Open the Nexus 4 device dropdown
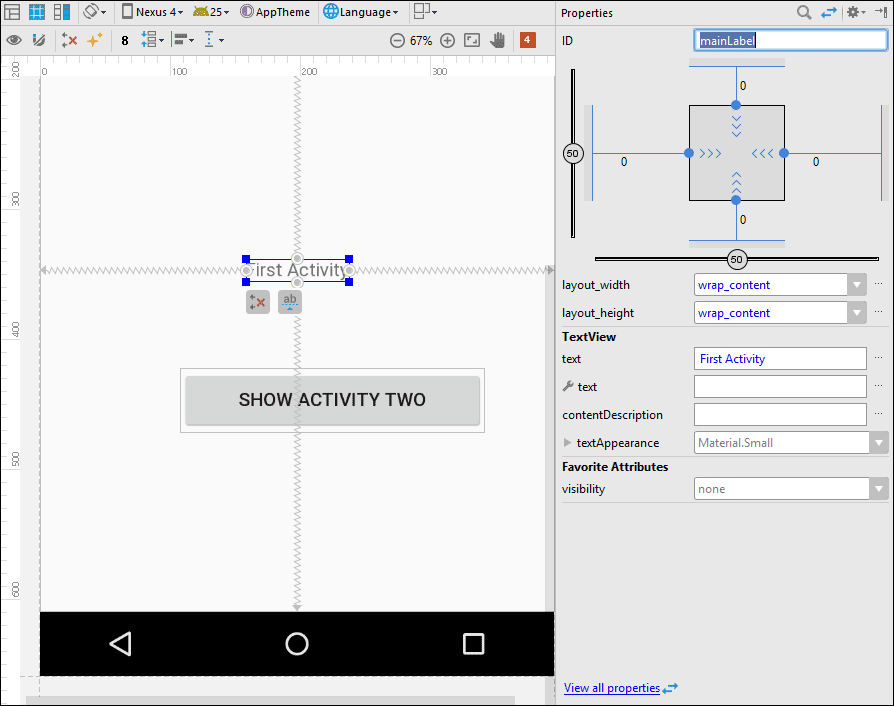Viewport: 894px width, 706px height. click(x=153, y=12)
